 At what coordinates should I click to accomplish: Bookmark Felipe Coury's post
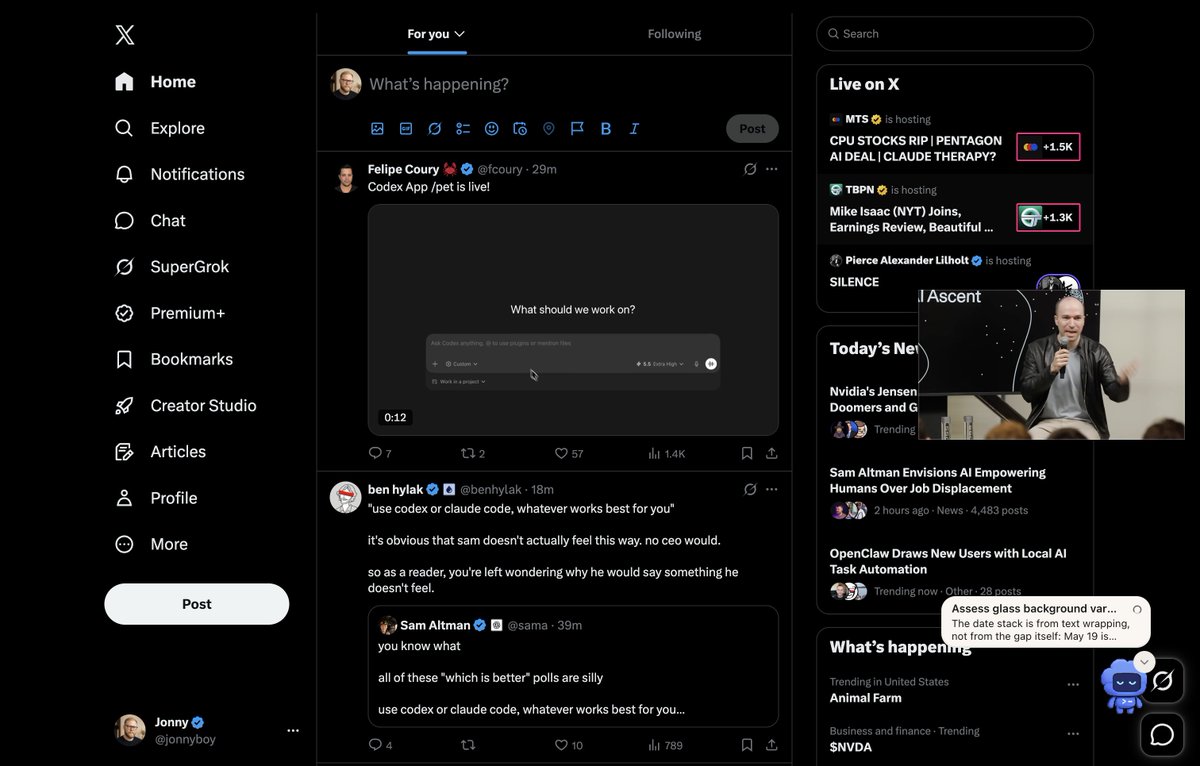point(747,453)
